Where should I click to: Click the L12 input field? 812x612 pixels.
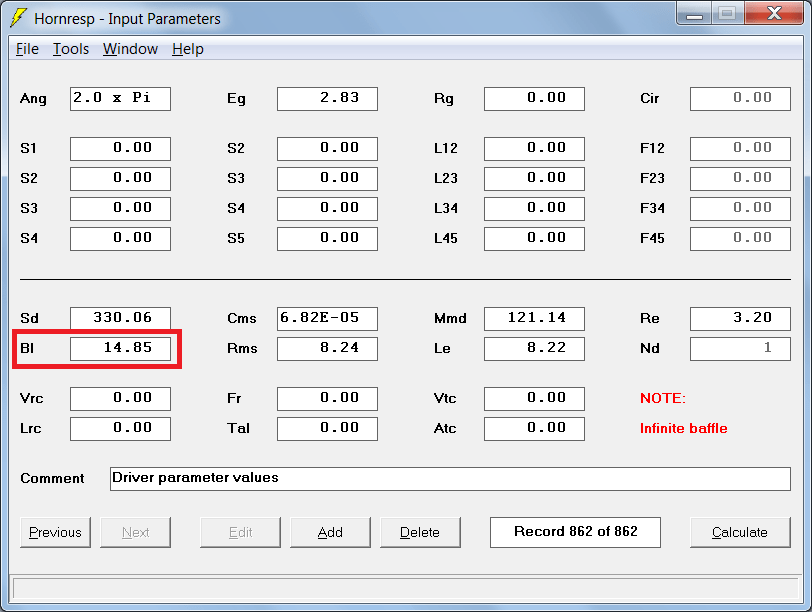534,149
